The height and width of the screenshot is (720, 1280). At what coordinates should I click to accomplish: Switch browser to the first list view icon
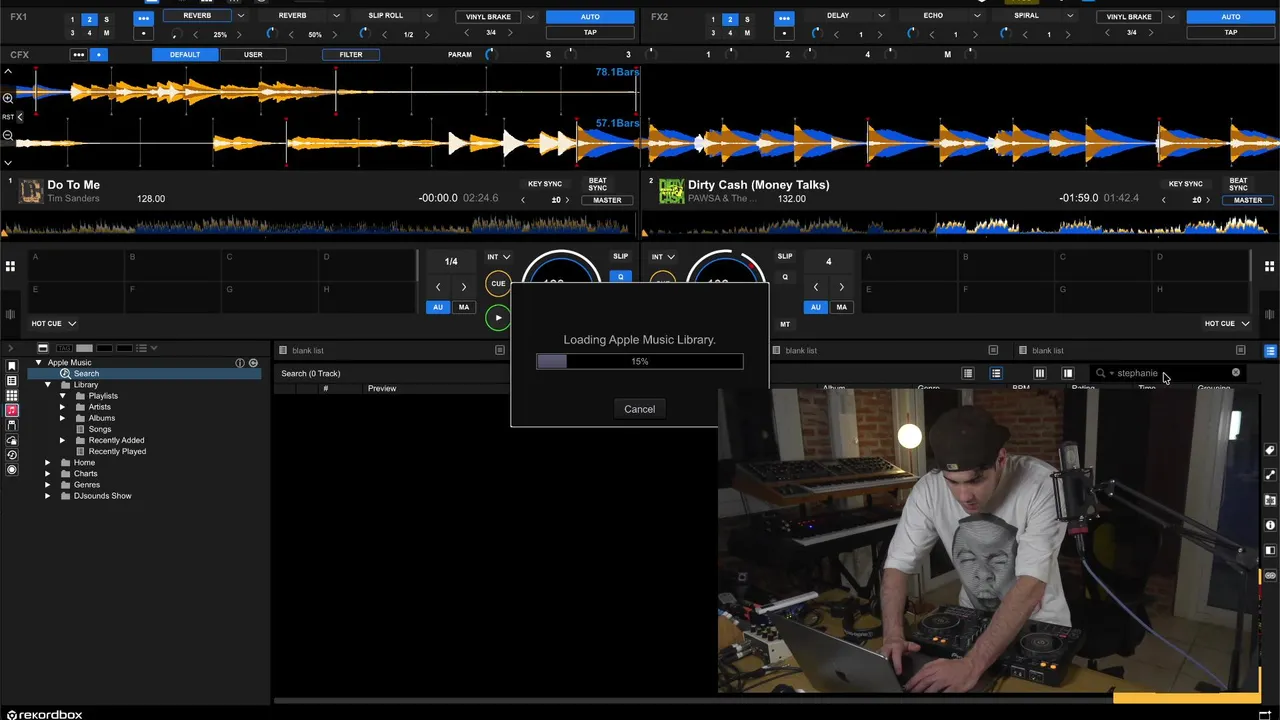(968, 374)
